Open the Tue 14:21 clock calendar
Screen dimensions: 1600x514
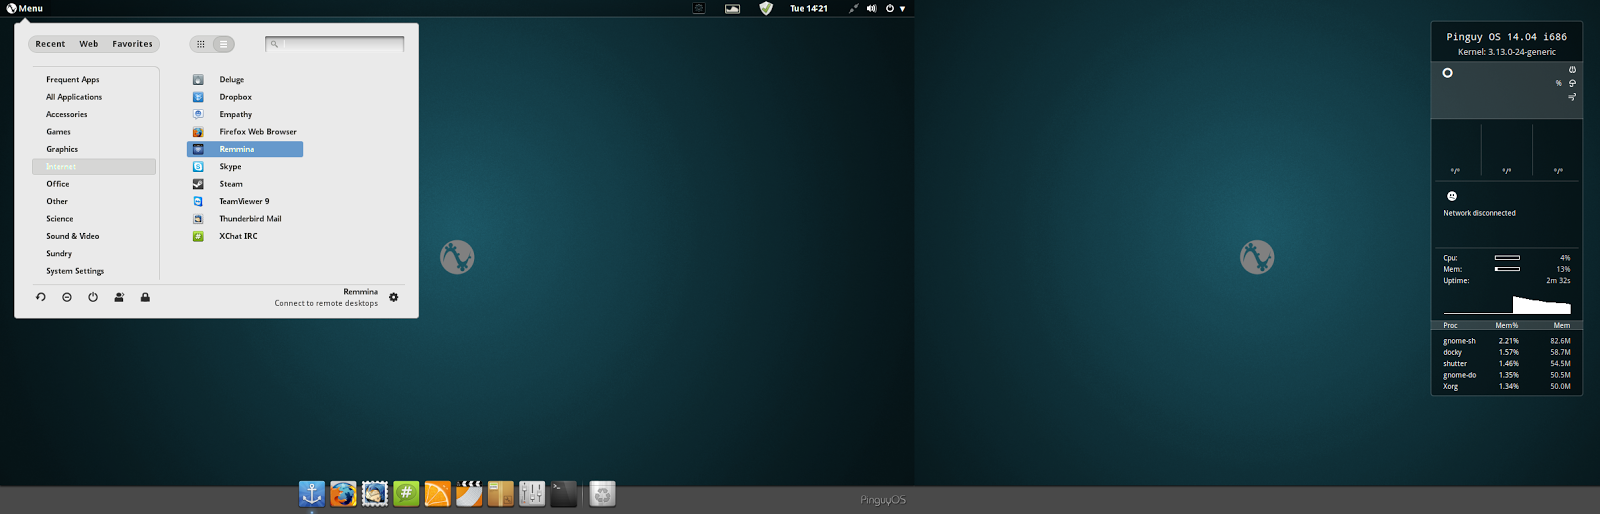809,8
